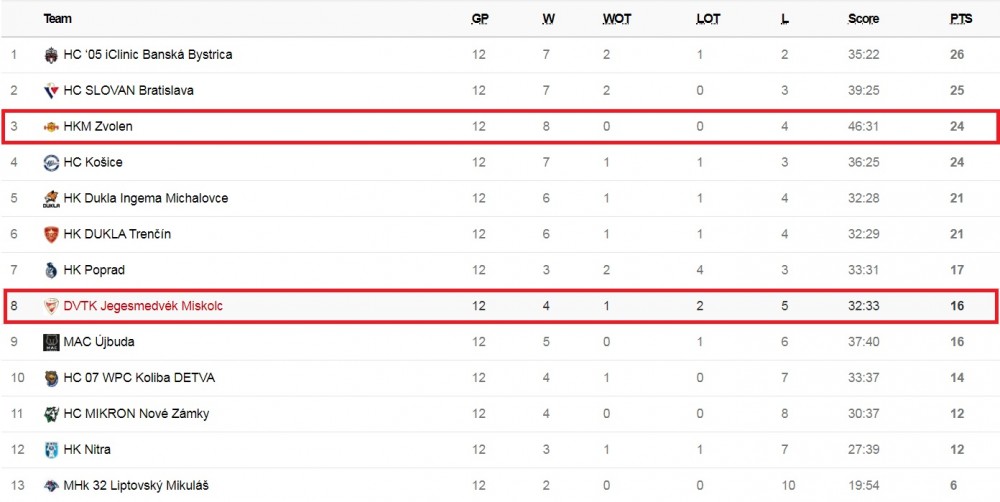Screen dimensions: 1000x502
Task: Click the HC SLOVAN Bratislava logo icon
Action: coord(51,91)
